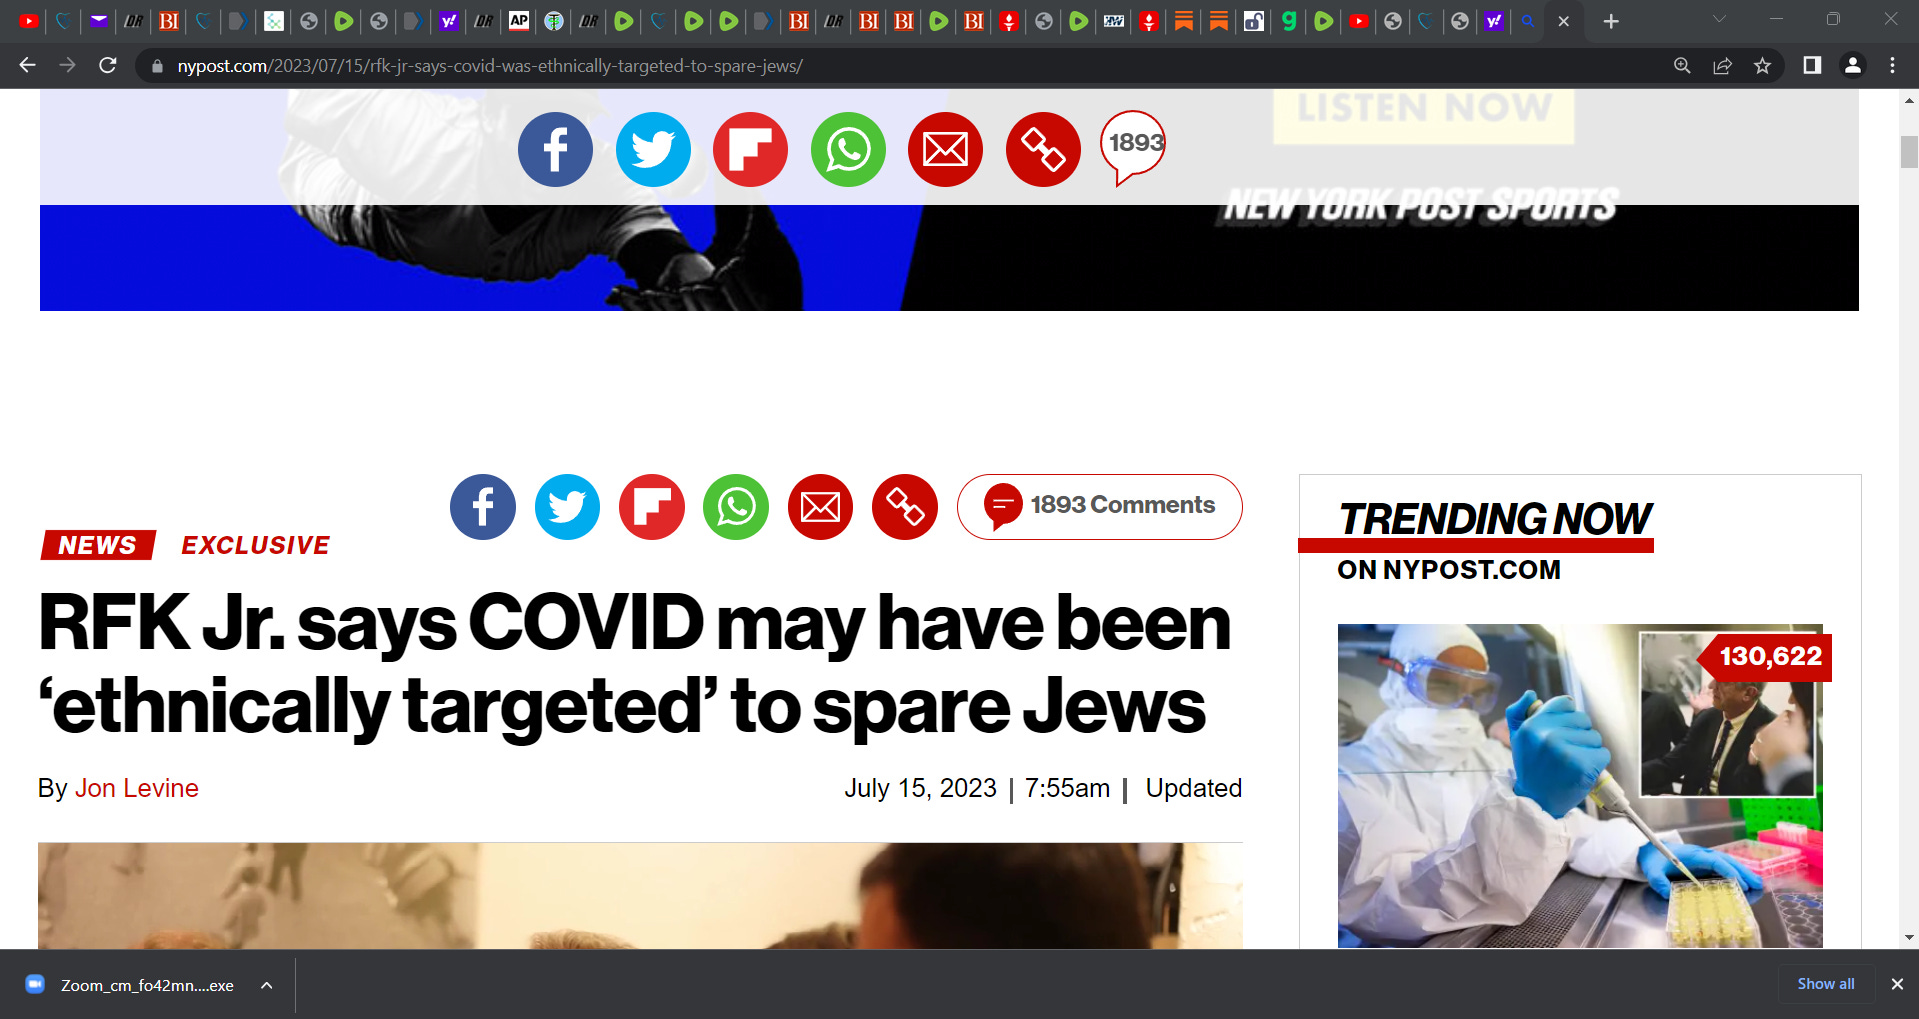Click the NEWS section tag
Viewport: 1919px width, 1019px height.
tap(98, 545)
